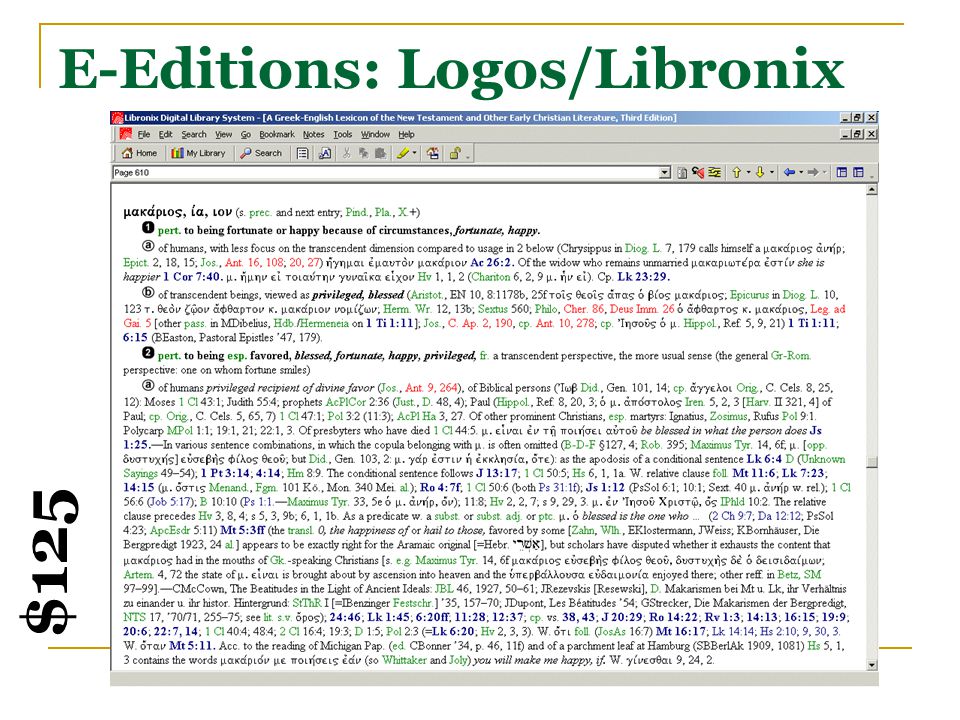Open the File menu
The height and width of the screenshot is (720, 960).
click(x=144, y=135)
